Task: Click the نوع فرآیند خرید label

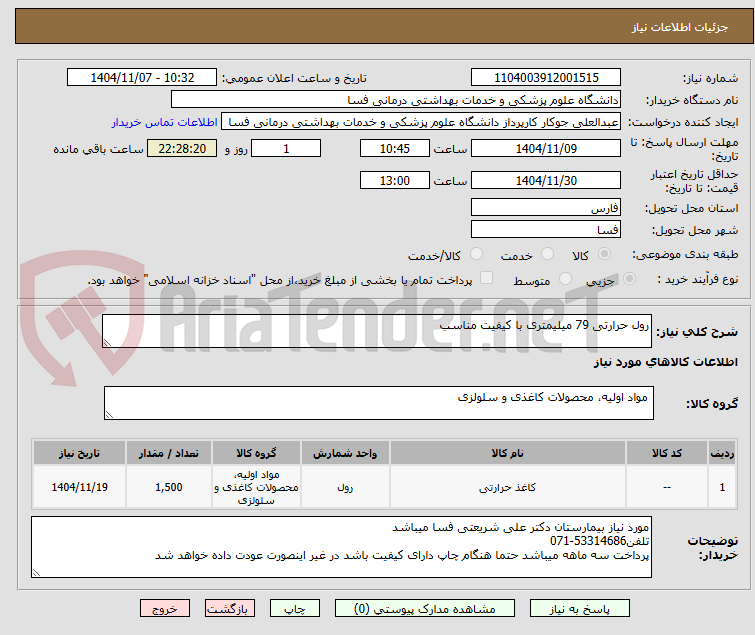Action: pyautogui.click(x=698, y=279)
